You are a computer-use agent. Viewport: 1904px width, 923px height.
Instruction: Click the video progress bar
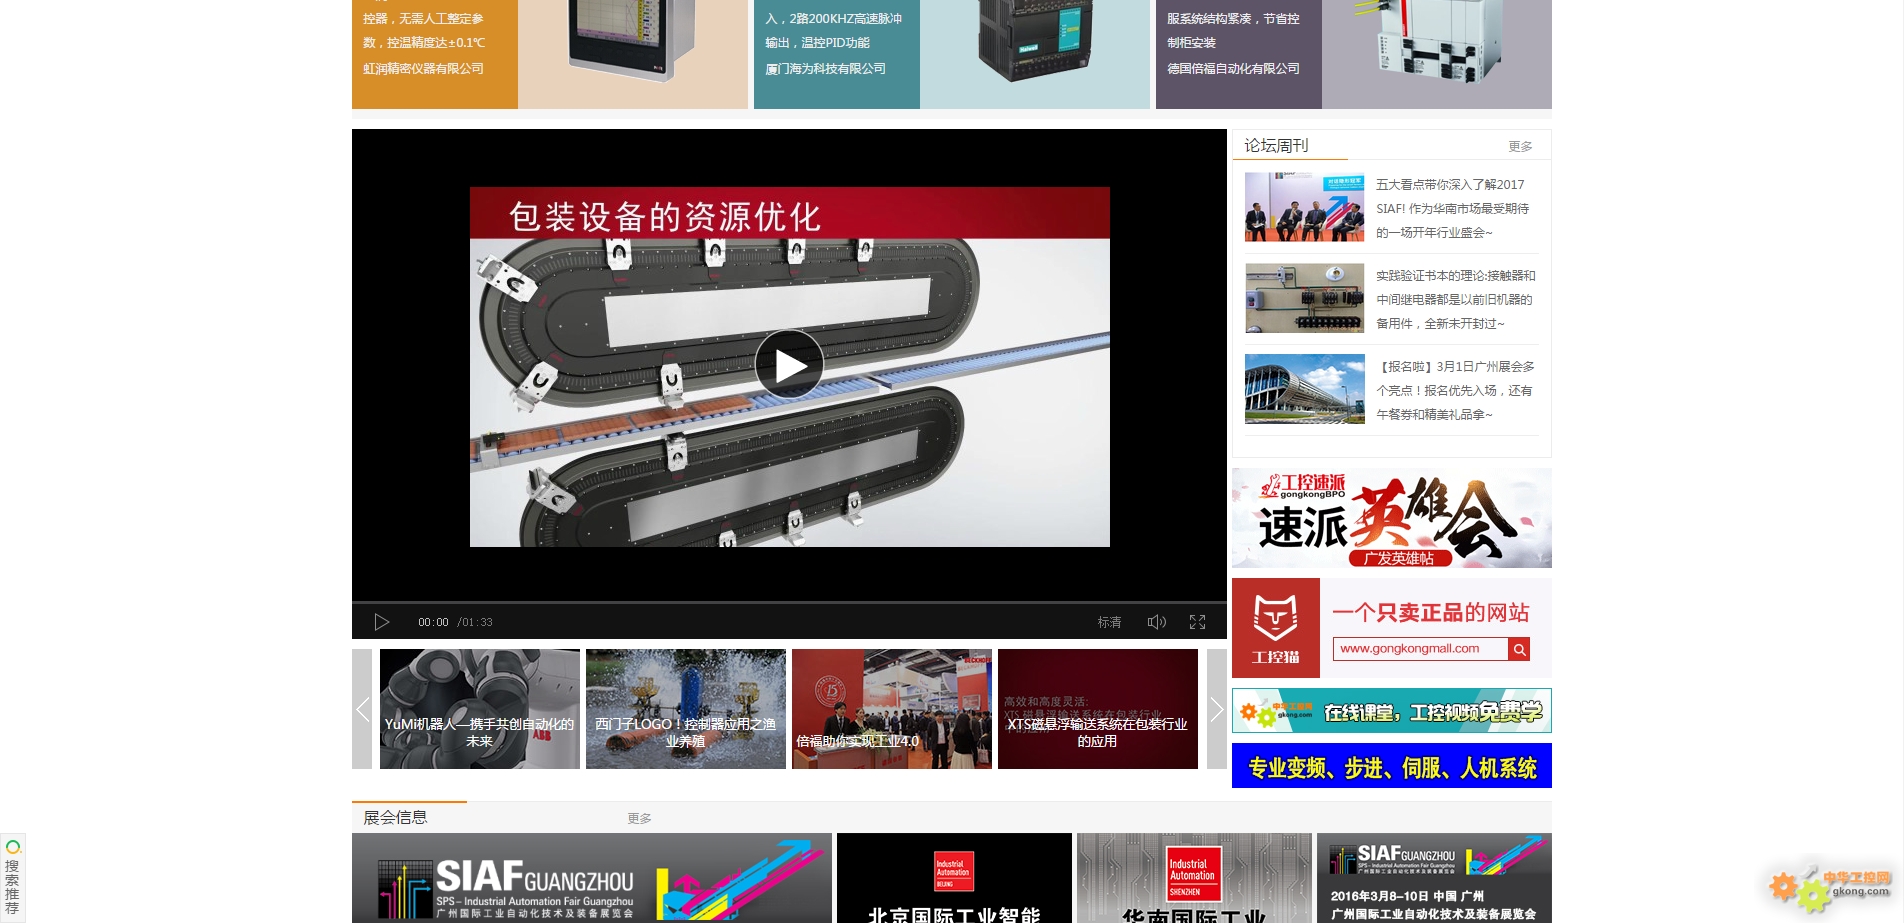(x=789, y=603)
